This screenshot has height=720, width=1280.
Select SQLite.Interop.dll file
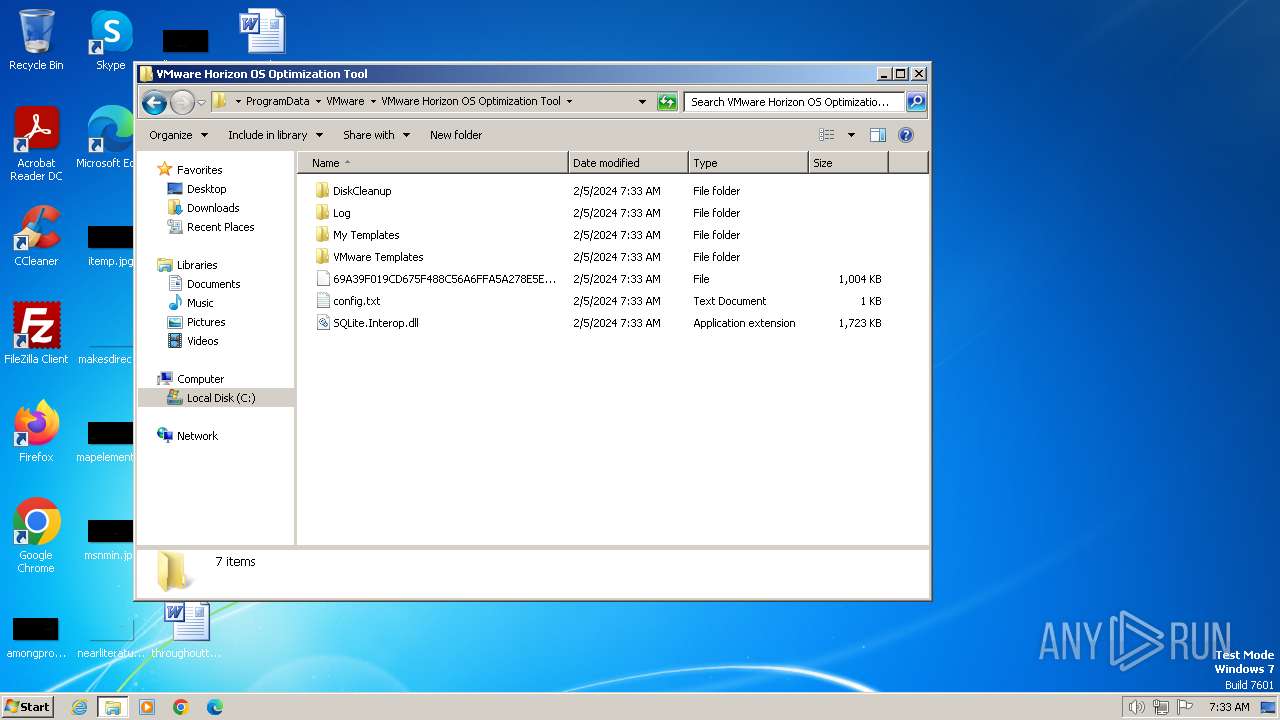click(x=376, y=323)
